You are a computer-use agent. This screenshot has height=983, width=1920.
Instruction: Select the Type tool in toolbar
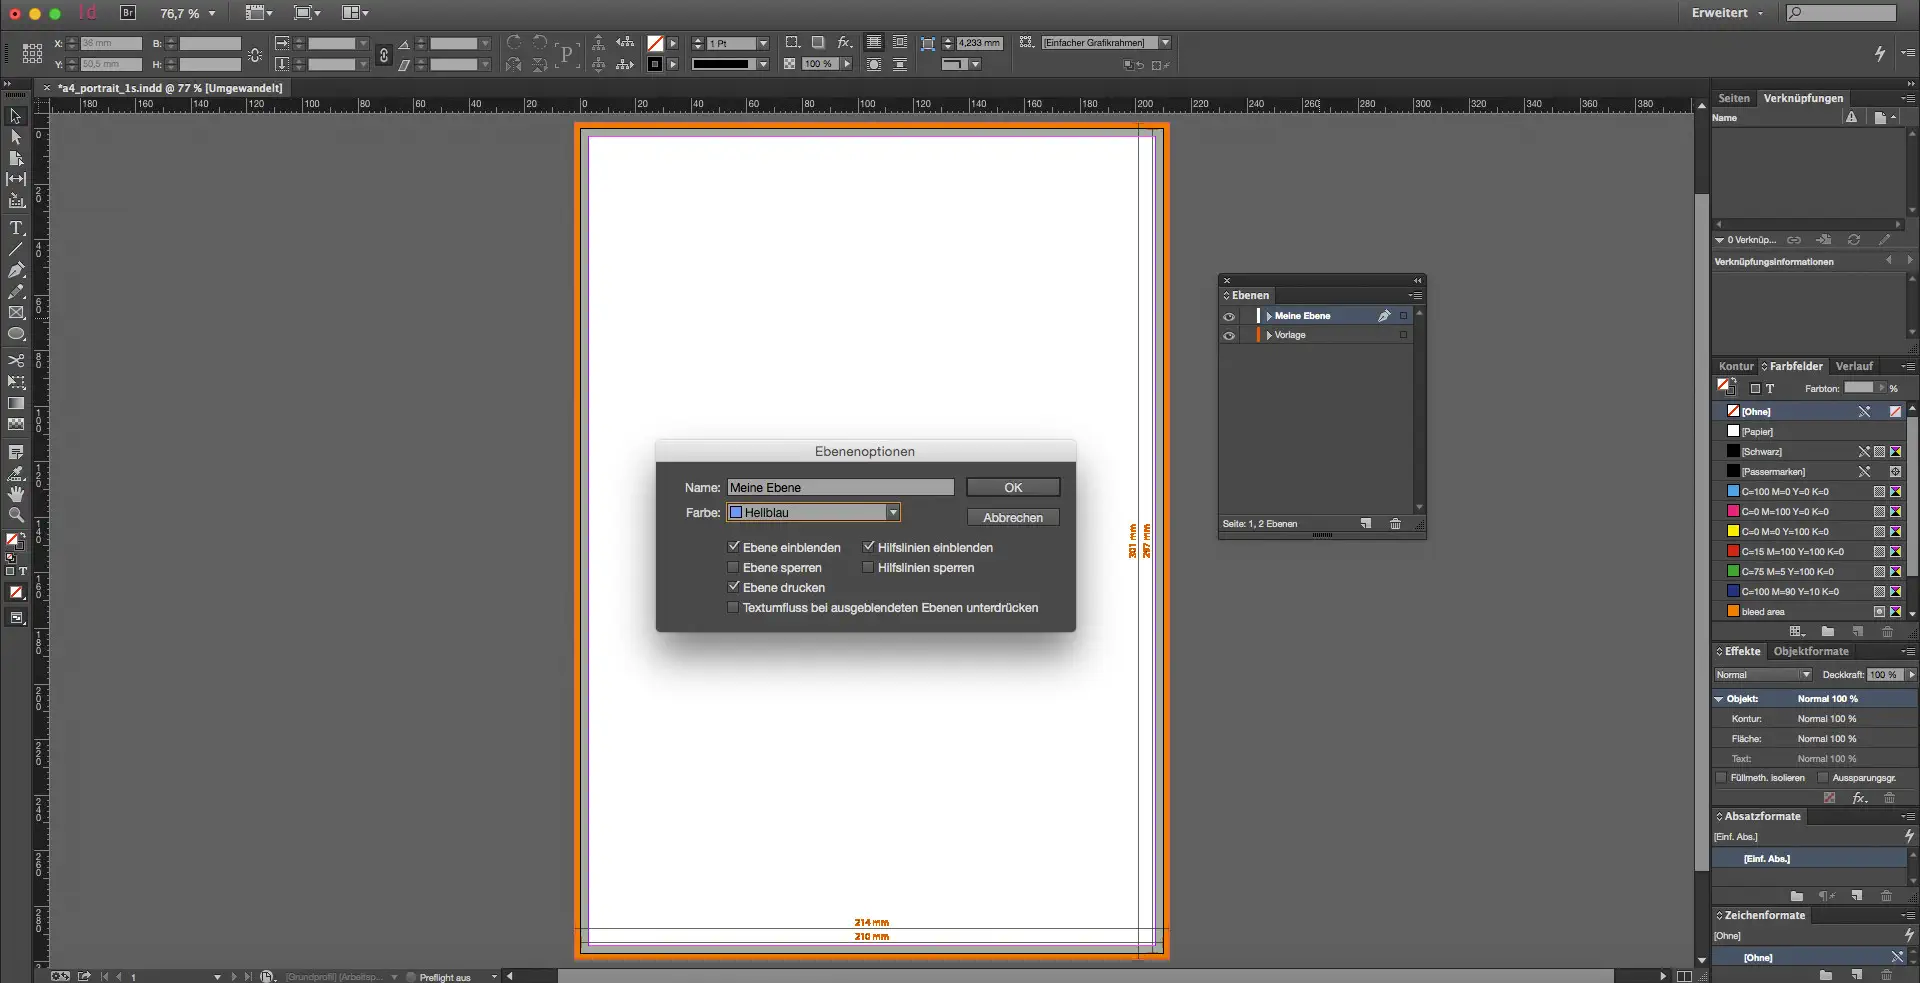point(16,228)
